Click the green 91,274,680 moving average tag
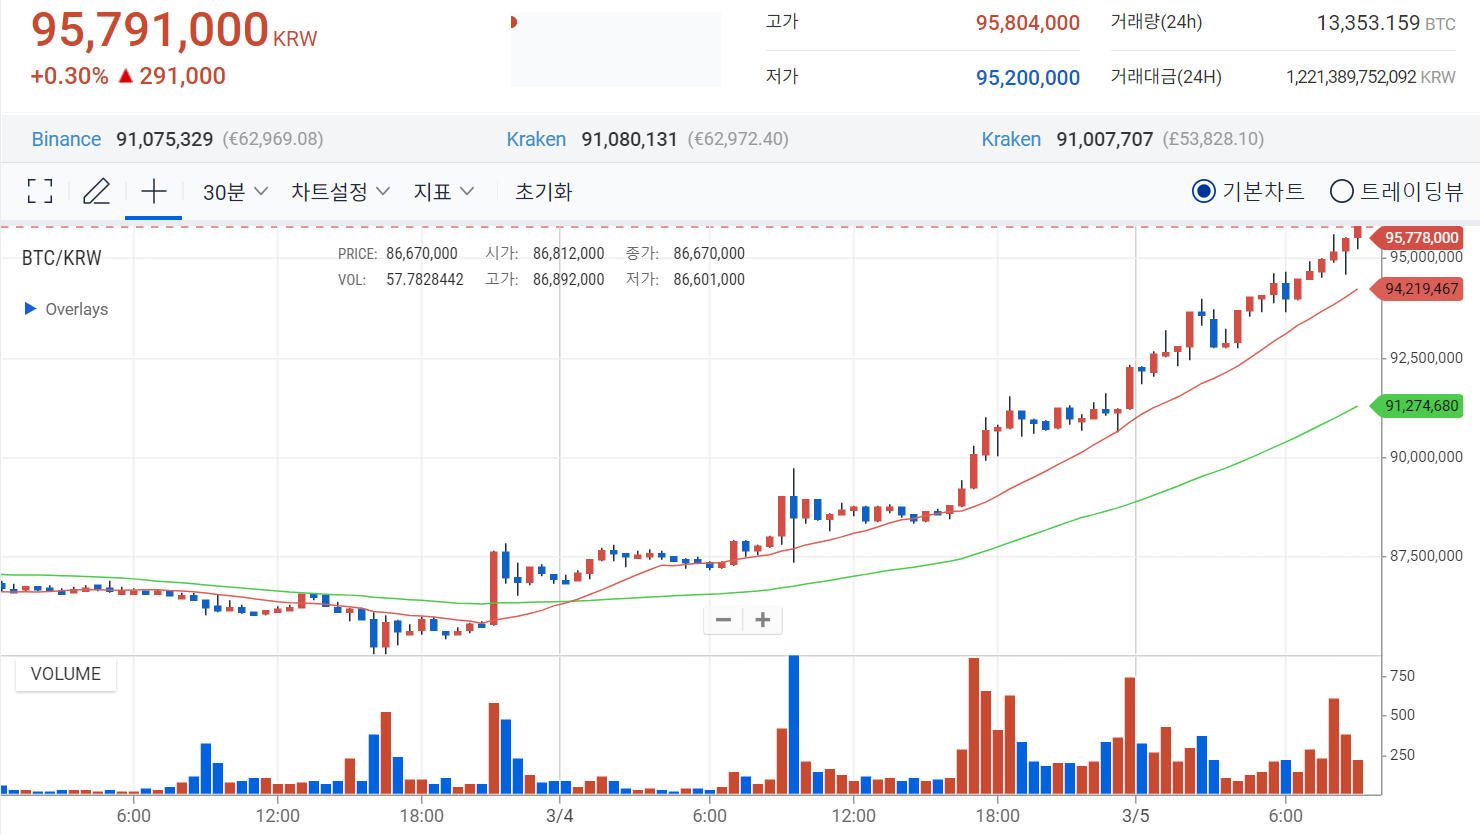Viewport: 1480px width, 835px height. pyautogui.click(x=1418, y=406)
